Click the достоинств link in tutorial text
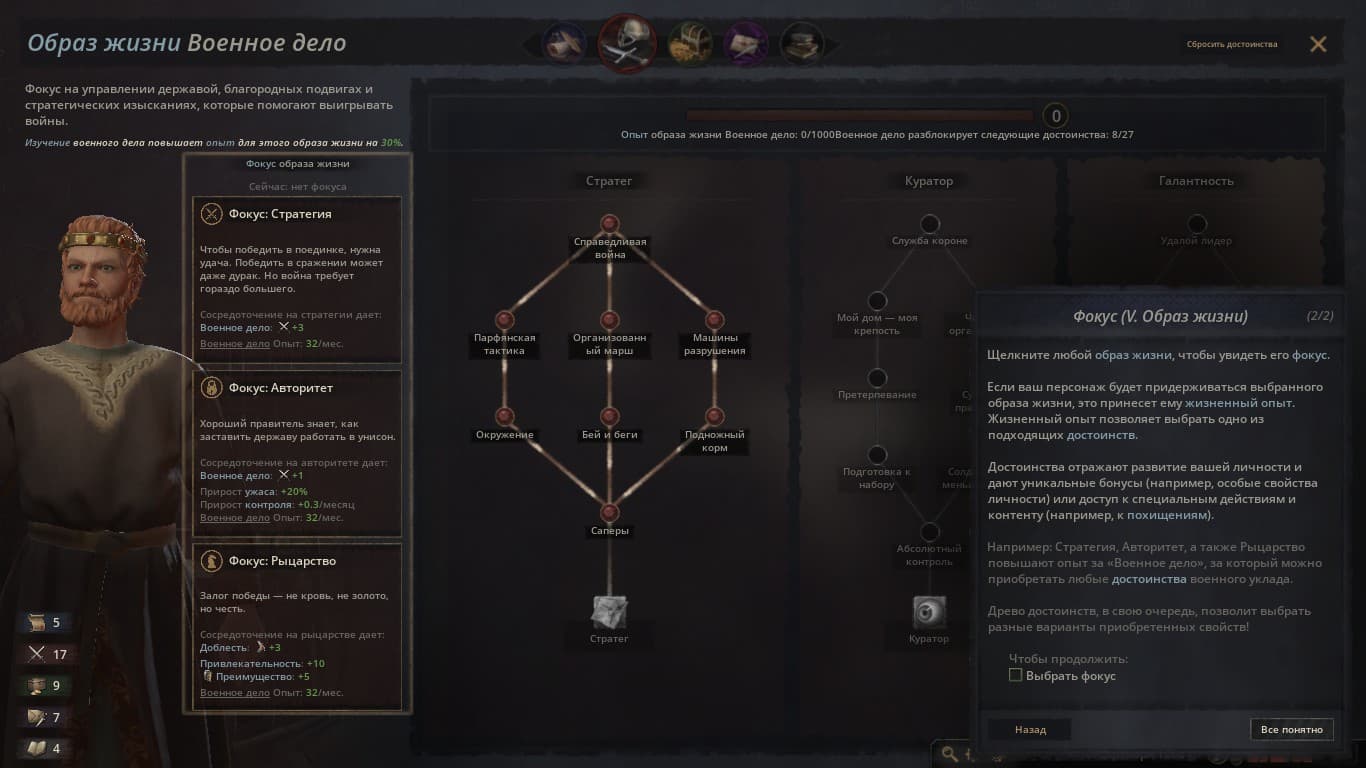Viewport: 1366px width, 768px height. pyautogui.click(x=1102, y=435)
